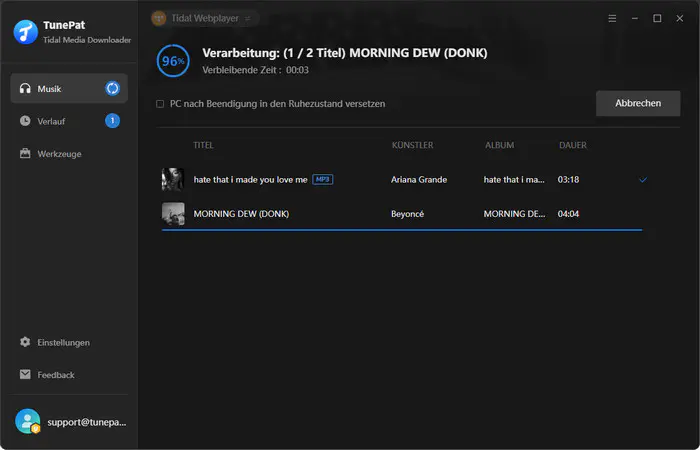Click the DAUER column header

point(573,145)
